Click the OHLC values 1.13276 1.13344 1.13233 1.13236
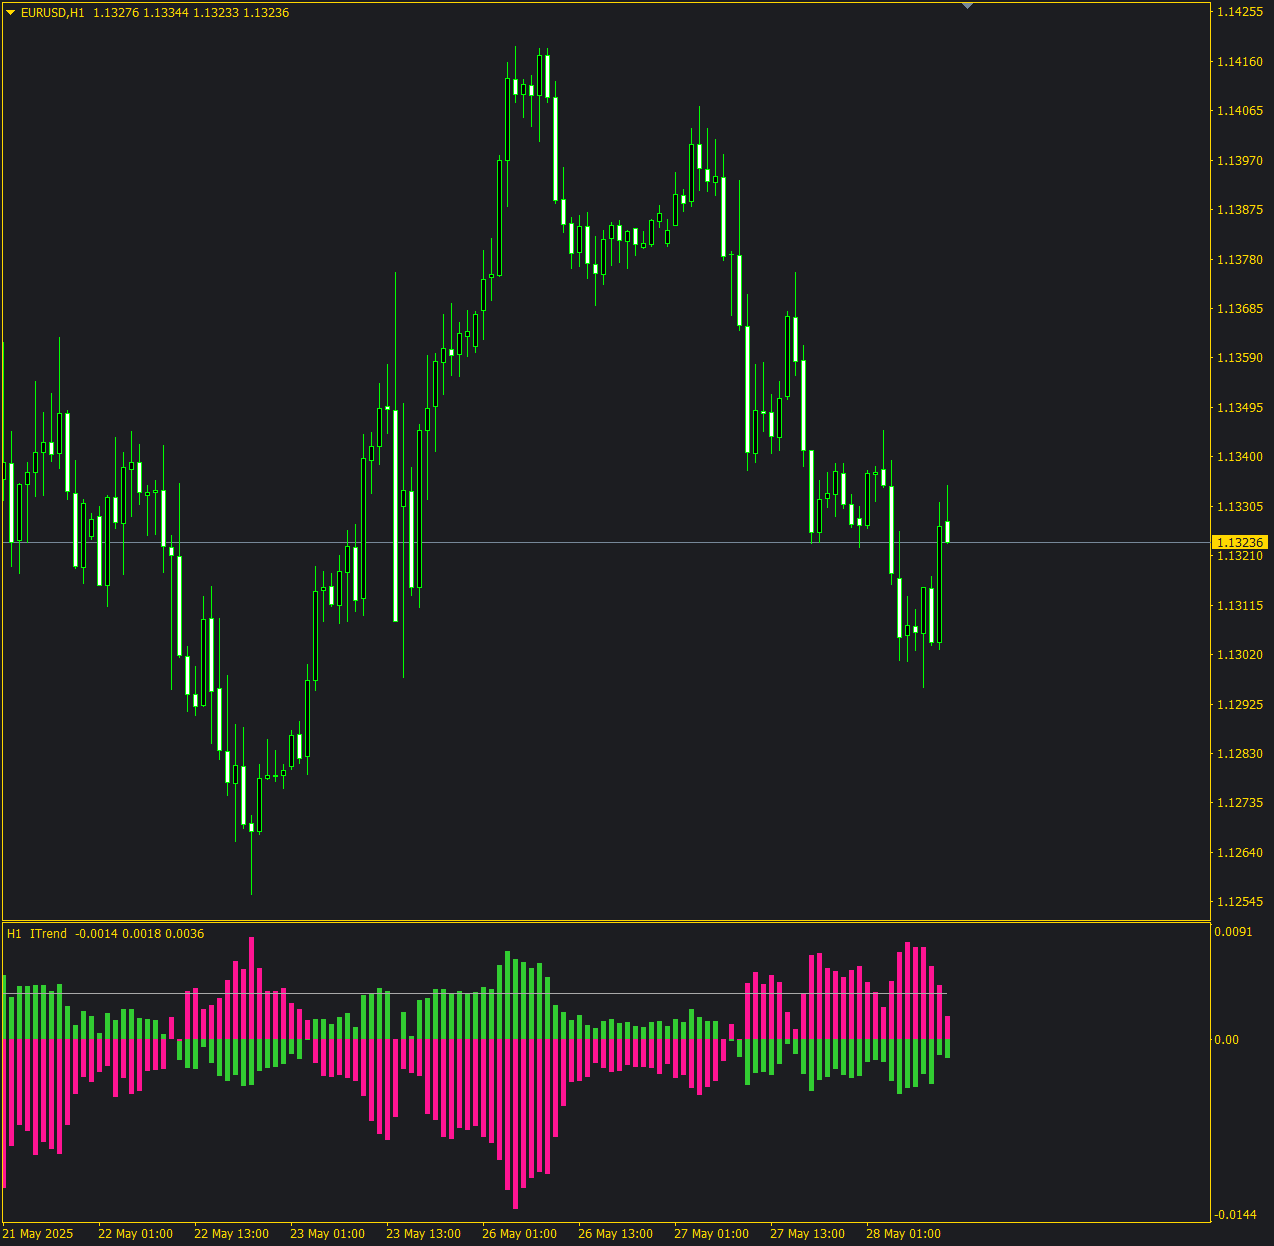 point(191,13)
